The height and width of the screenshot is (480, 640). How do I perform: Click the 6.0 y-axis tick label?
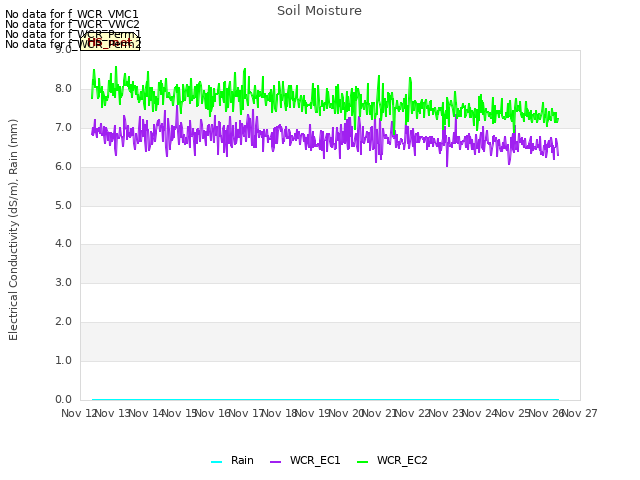coord(63,167)
